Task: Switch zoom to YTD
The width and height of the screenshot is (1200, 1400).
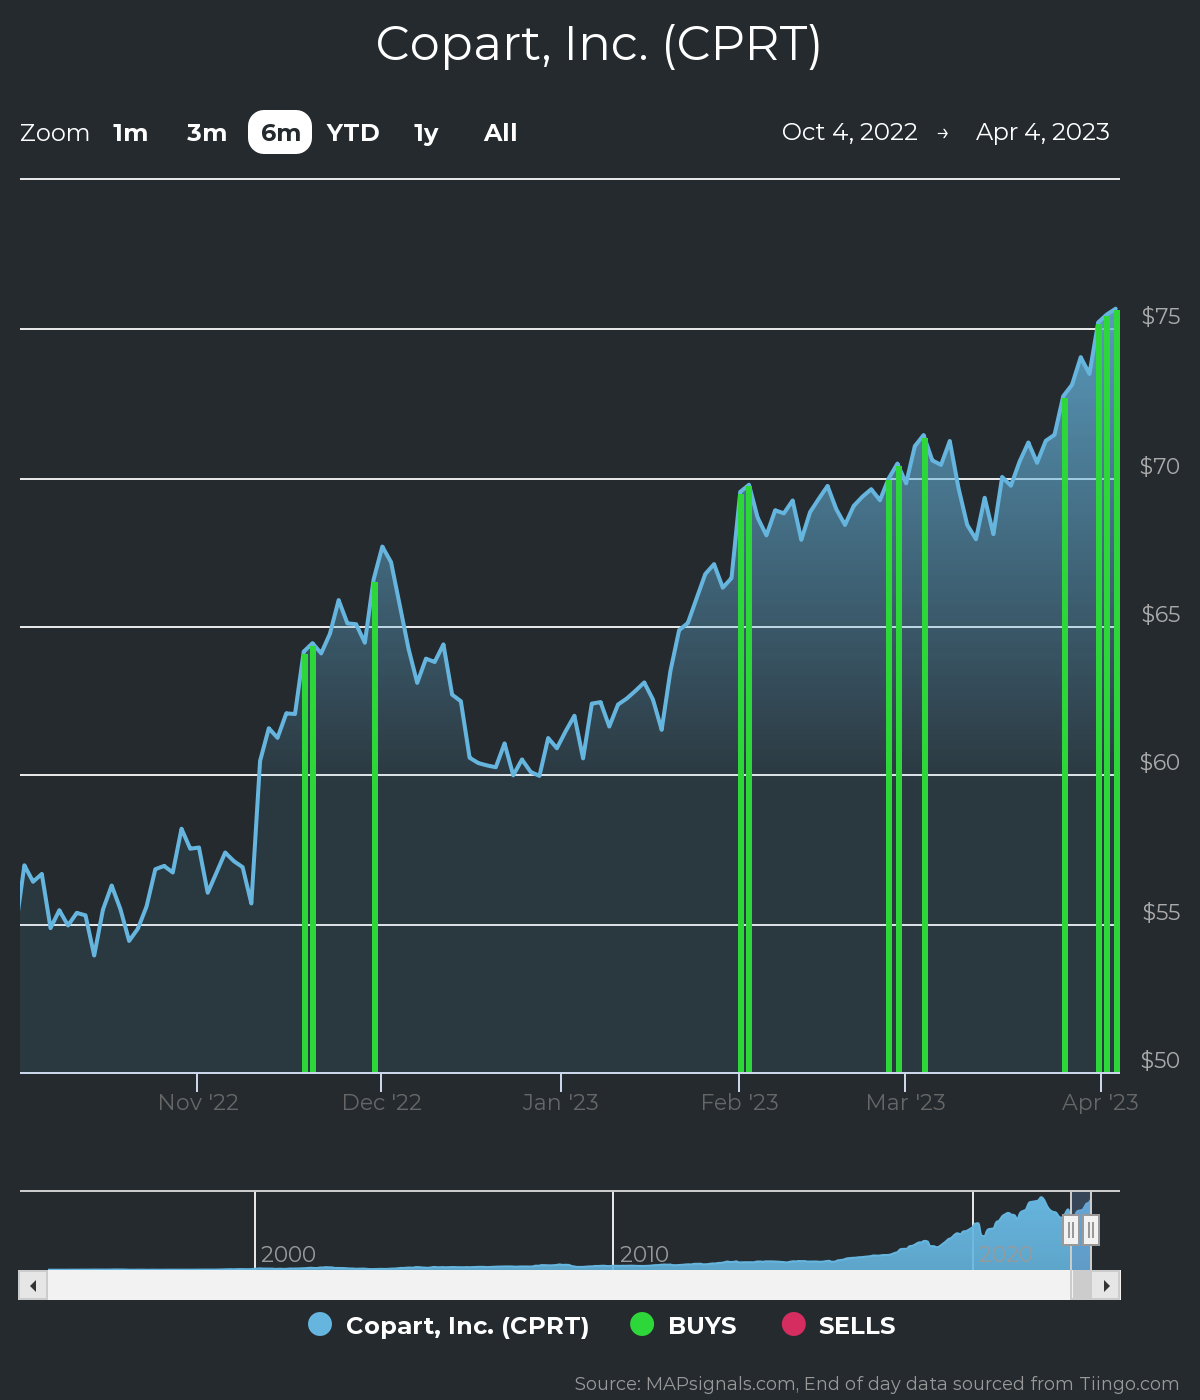Action: coord(353,133)
